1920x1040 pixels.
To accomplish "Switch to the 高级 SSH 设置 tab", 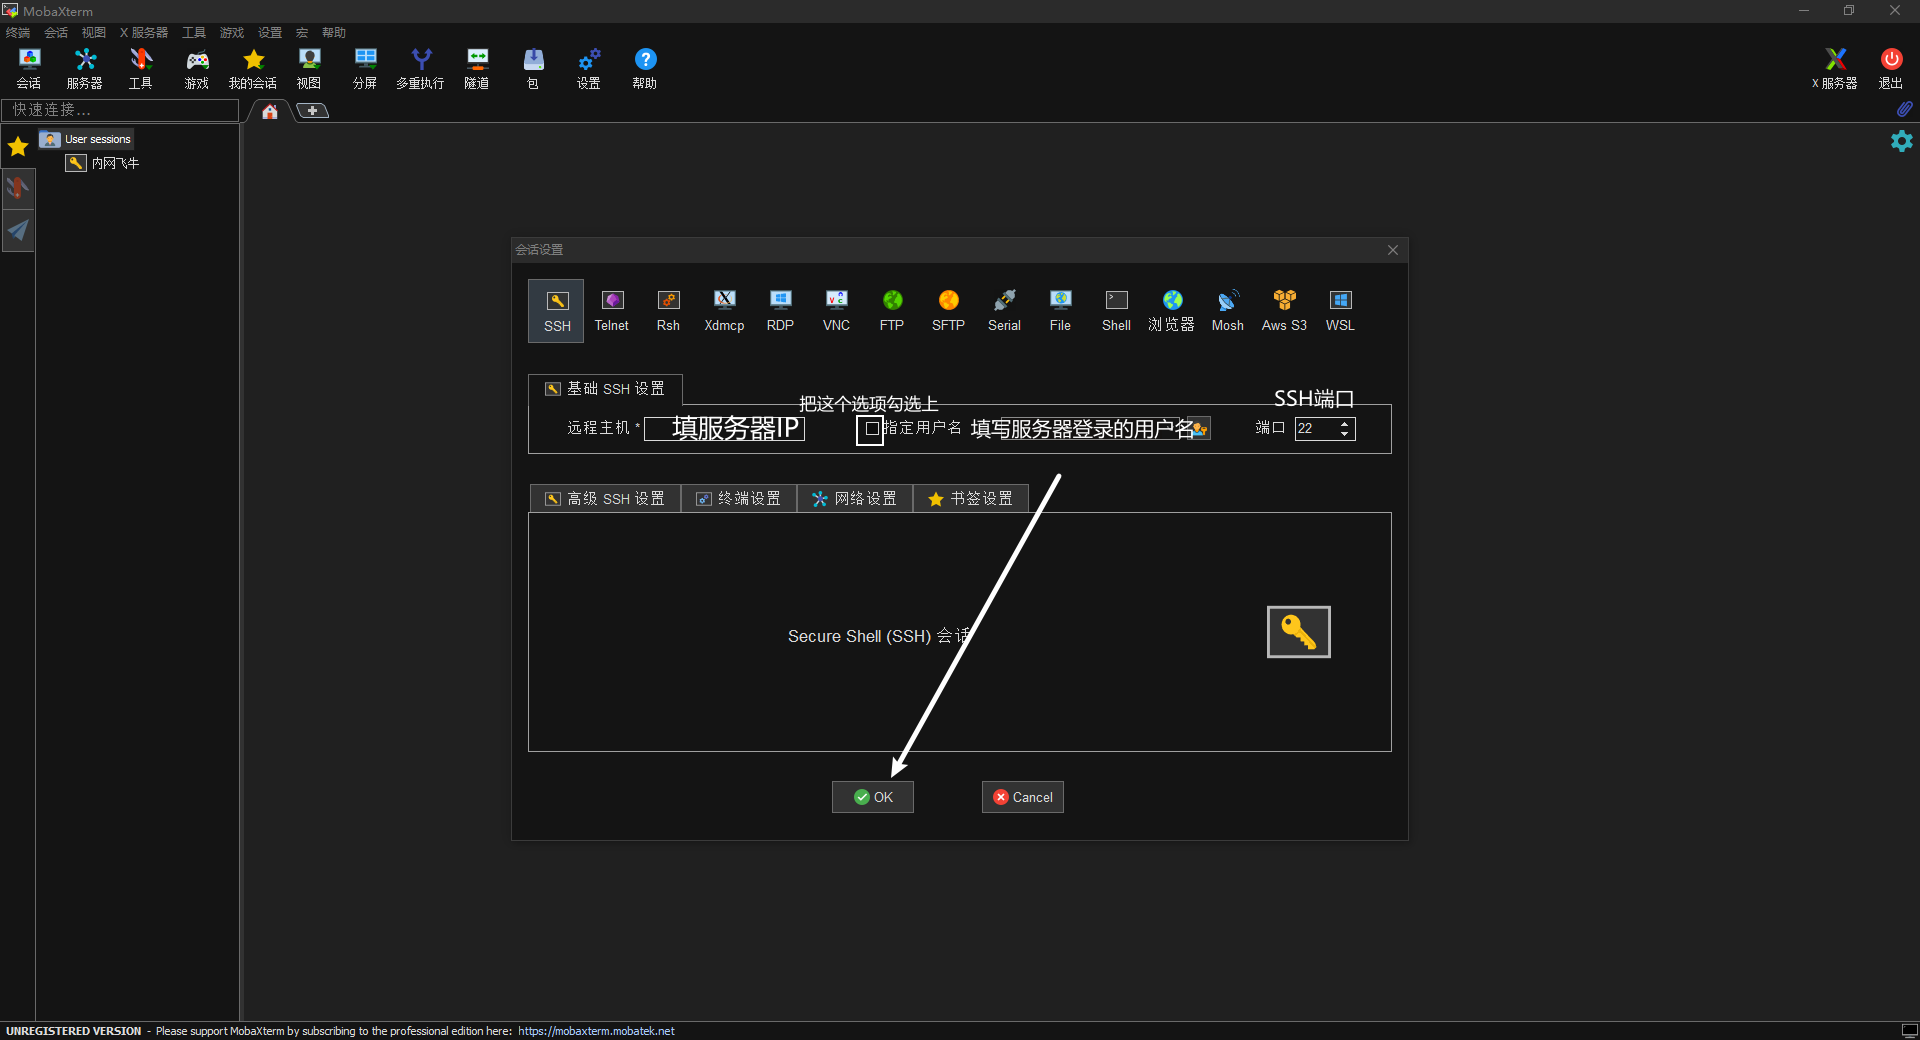I will pyautogui.click(x=605, y=499).
